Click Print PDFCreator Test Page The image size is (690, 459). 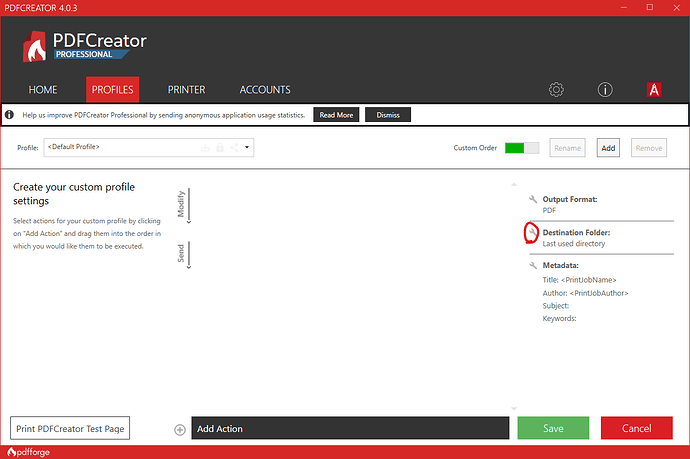click(70, 428)
